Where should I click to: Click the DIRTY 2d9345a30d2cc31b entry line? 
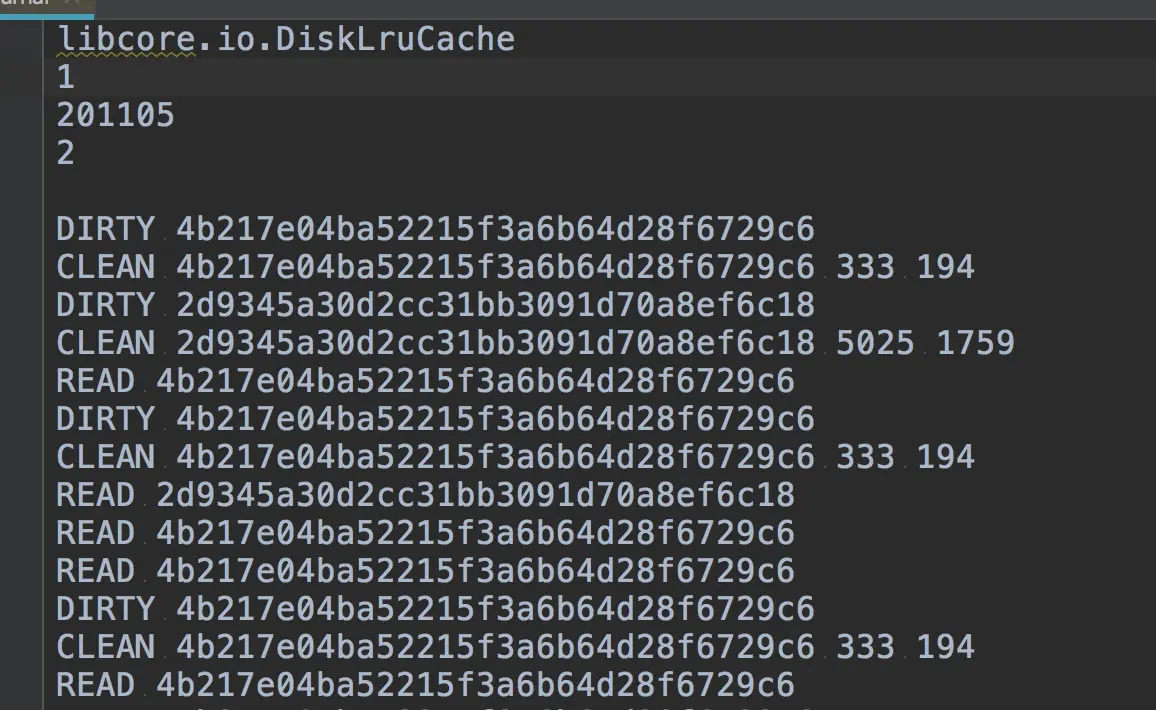(436, 305)
